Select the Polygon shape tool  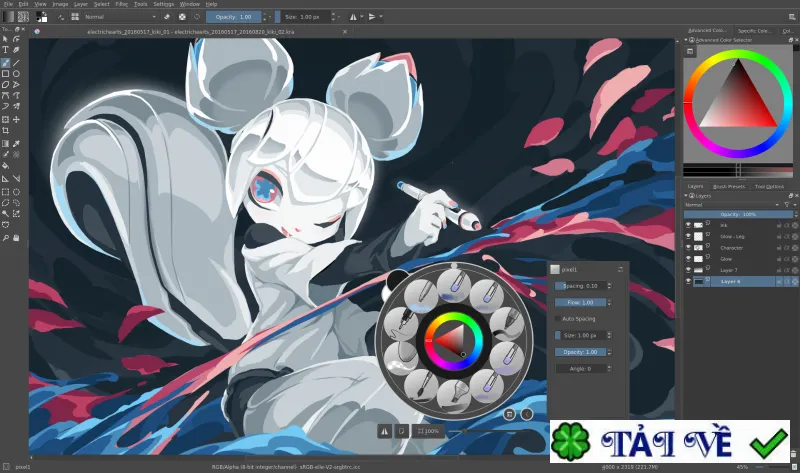pyautogui.click(x=5, y=85)
